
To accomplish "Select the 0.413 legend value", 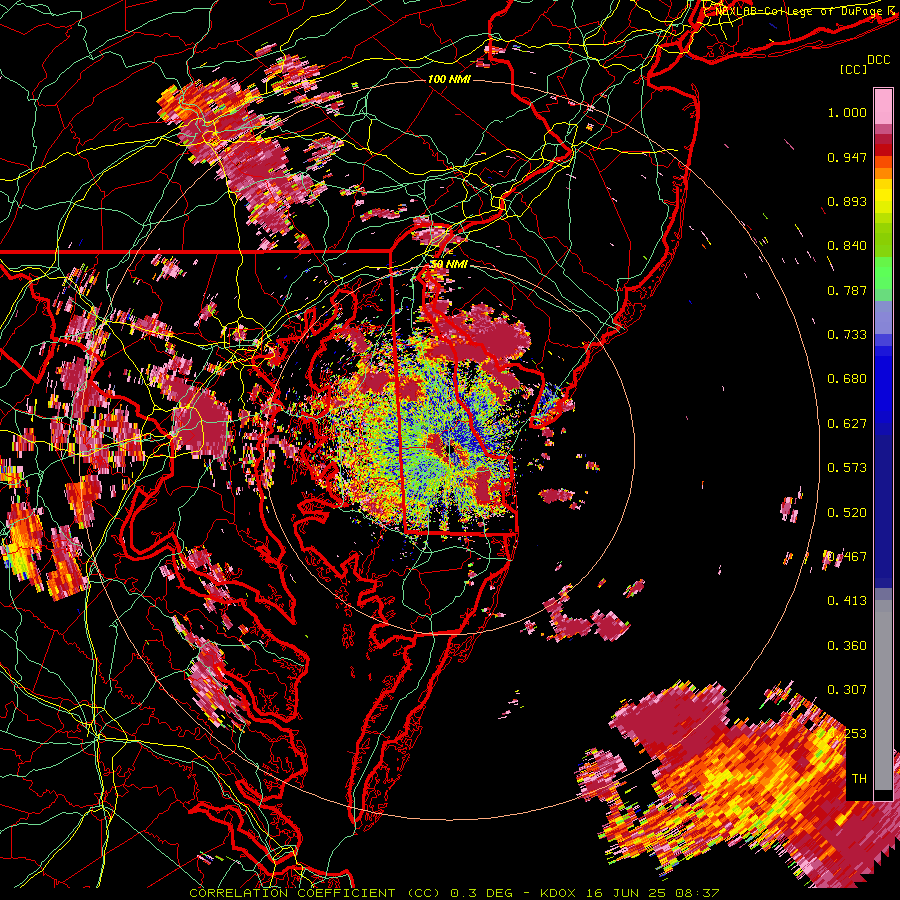I will point(847,601).
